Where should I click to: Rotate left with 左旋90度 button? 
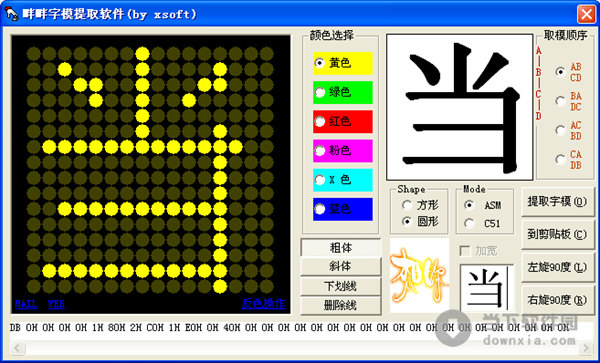[558, 267]
